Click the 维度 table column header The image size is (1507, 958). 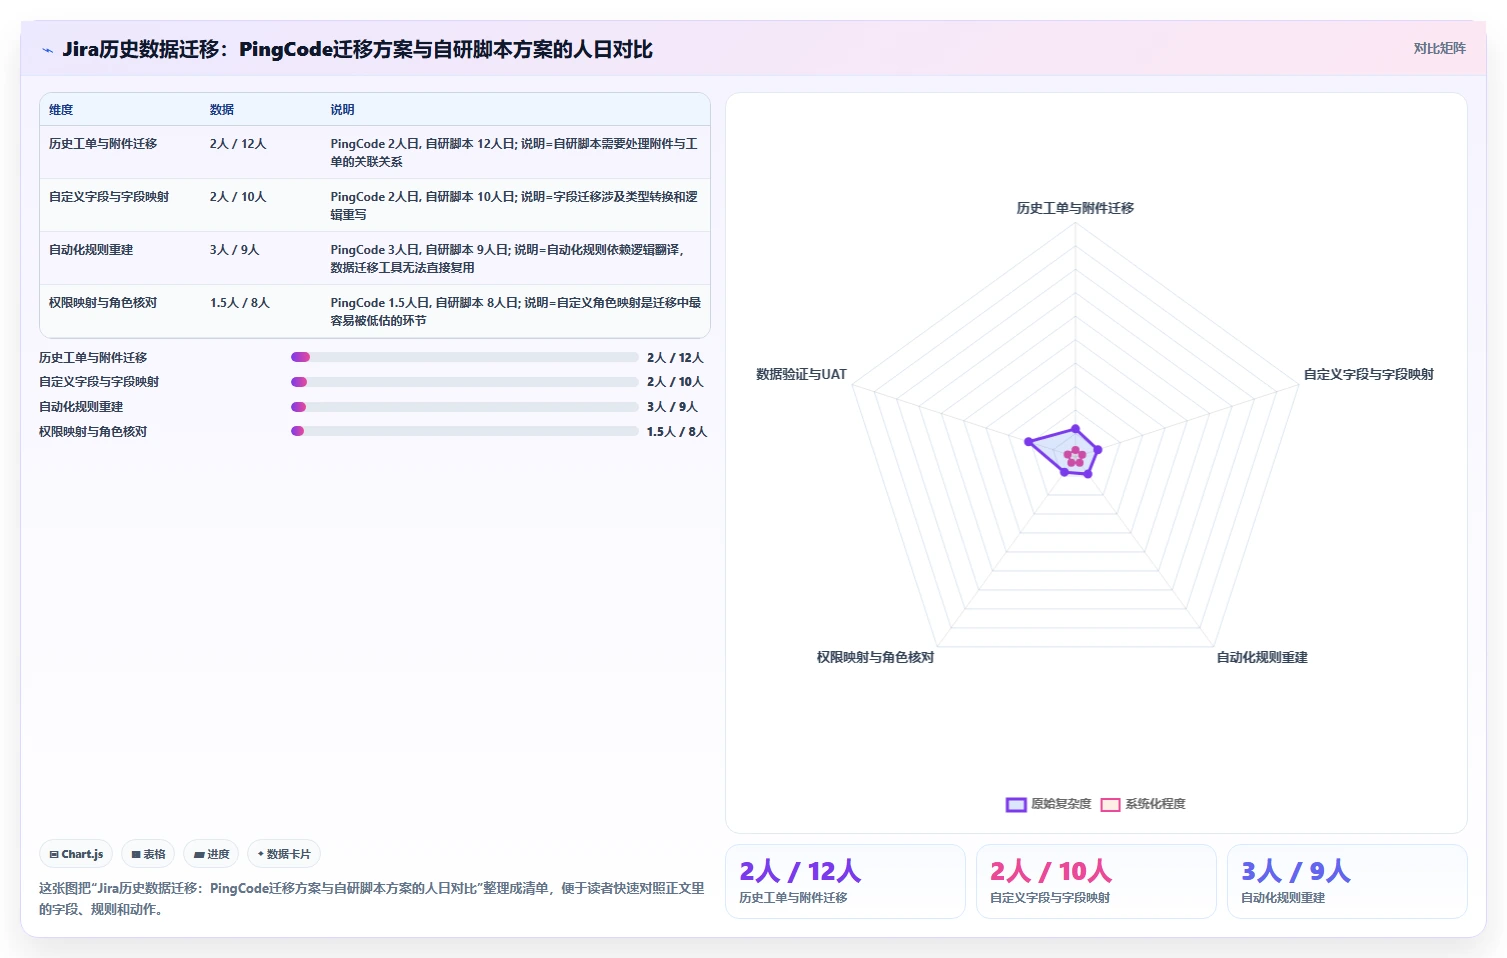click(x=61, y=110)
